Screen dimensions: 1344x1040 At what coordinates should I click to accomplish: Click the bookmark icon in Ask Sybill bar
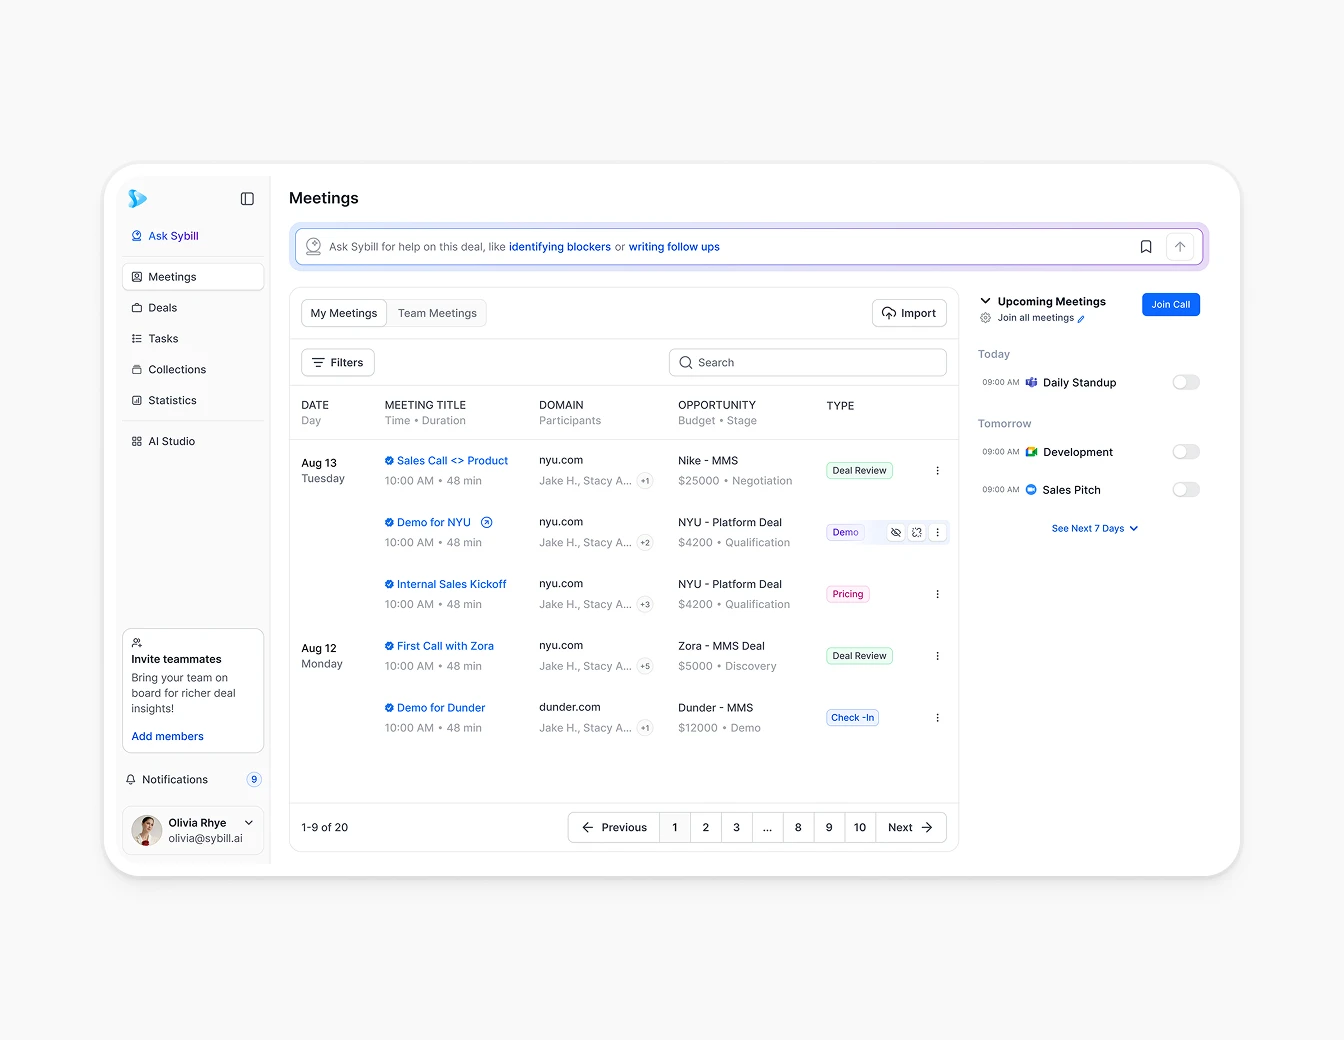pyautogui.click(x=1146, y=247)
